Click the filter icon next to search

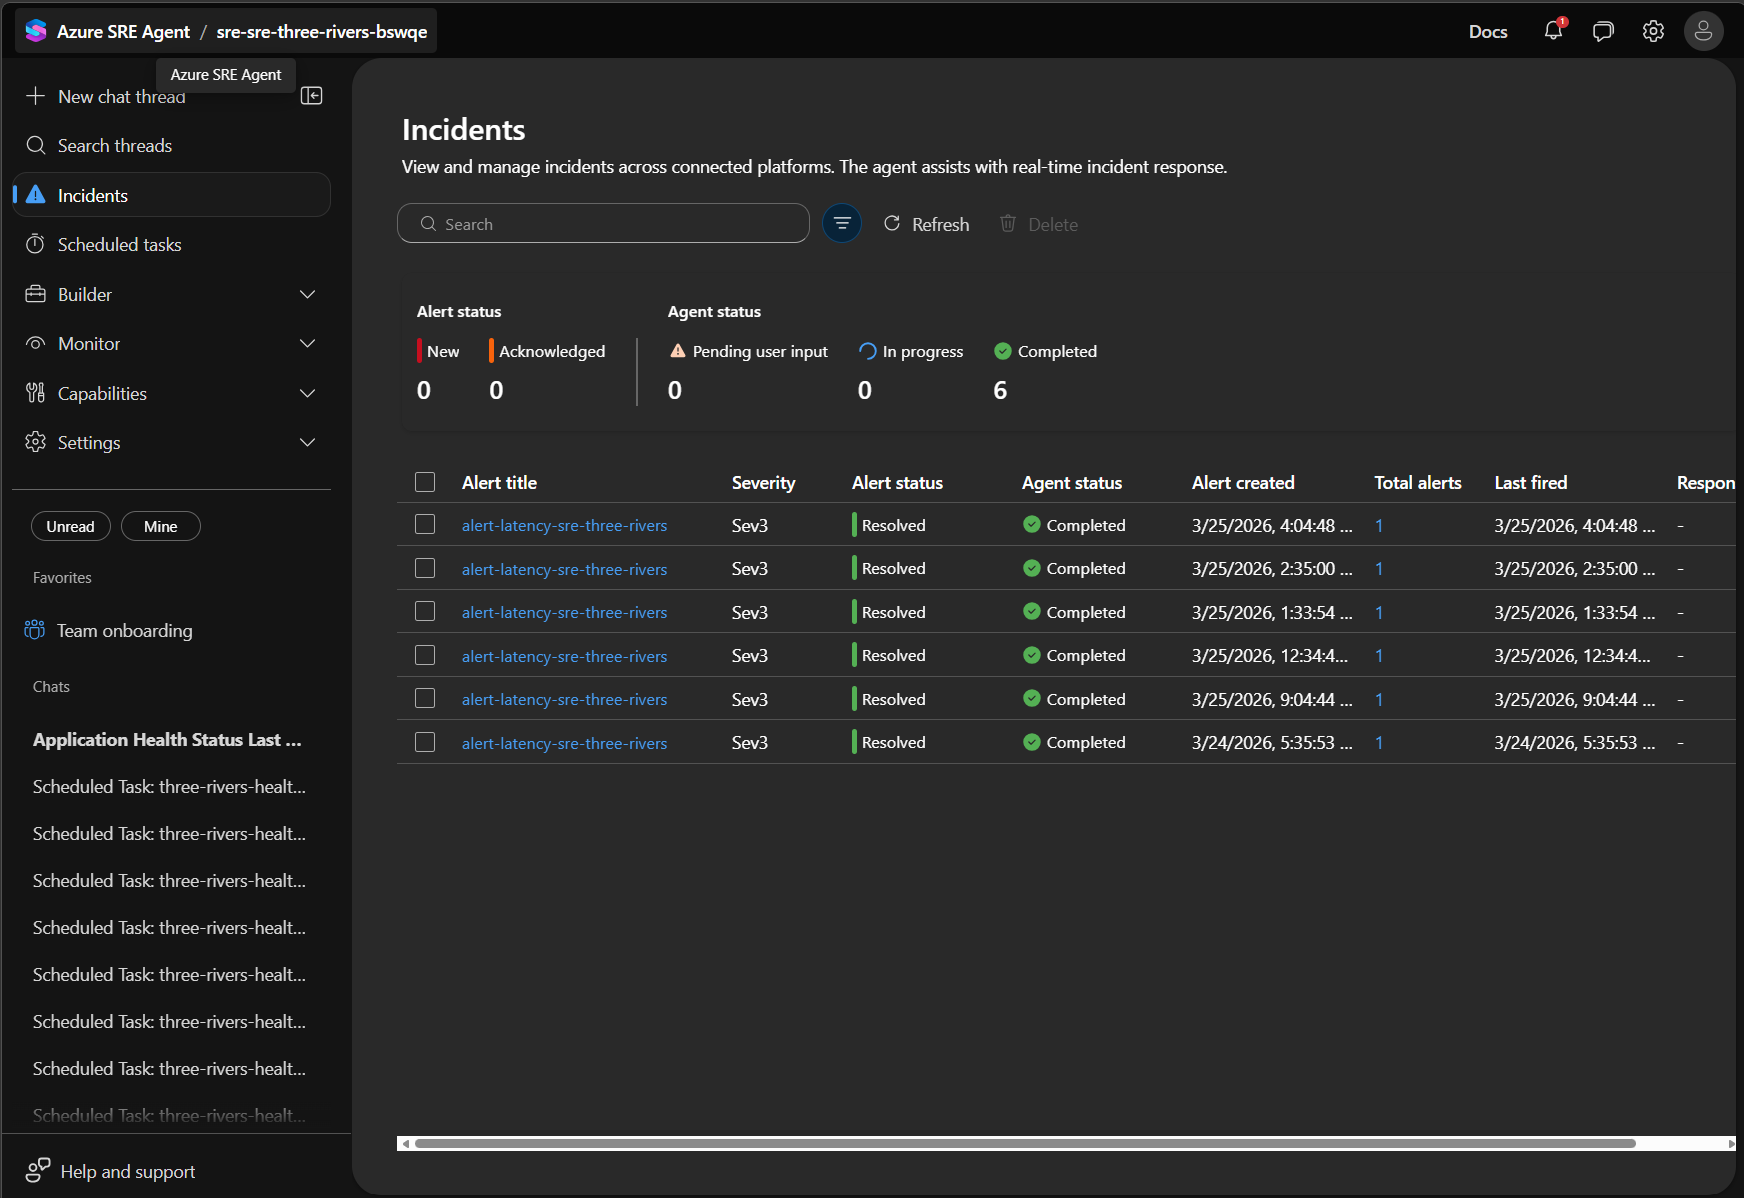[841, 223]
